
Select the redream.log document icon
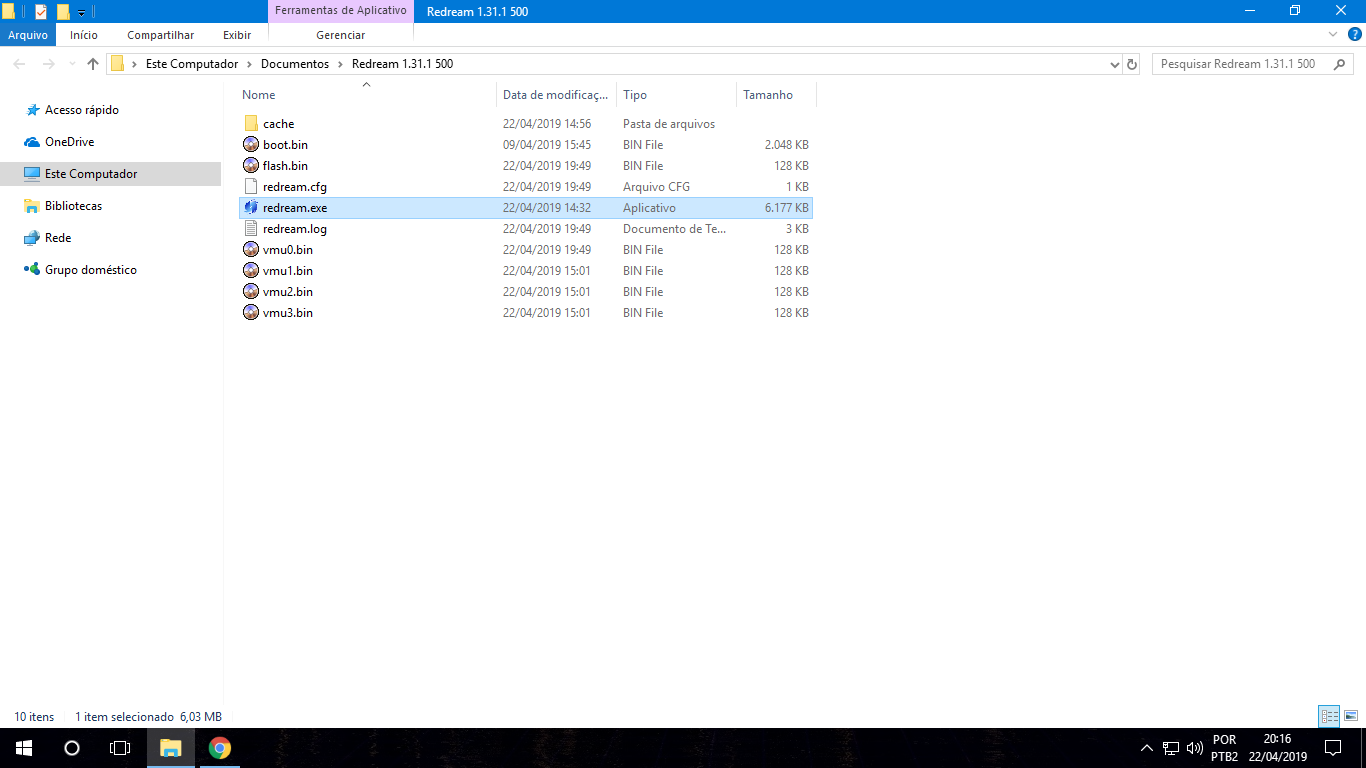251,229
